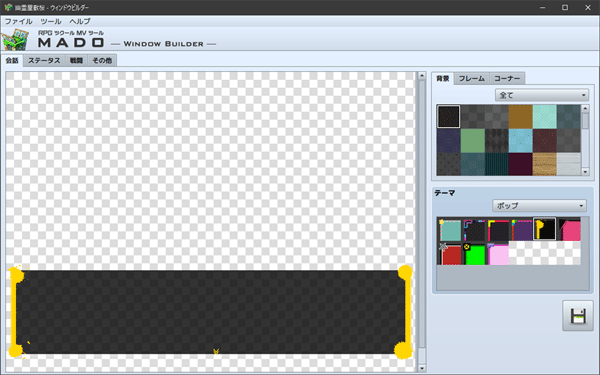Pick the purple theme with rainbow border
The height and width of the screenshot is (375, 600).
click(x=522, y=230)
